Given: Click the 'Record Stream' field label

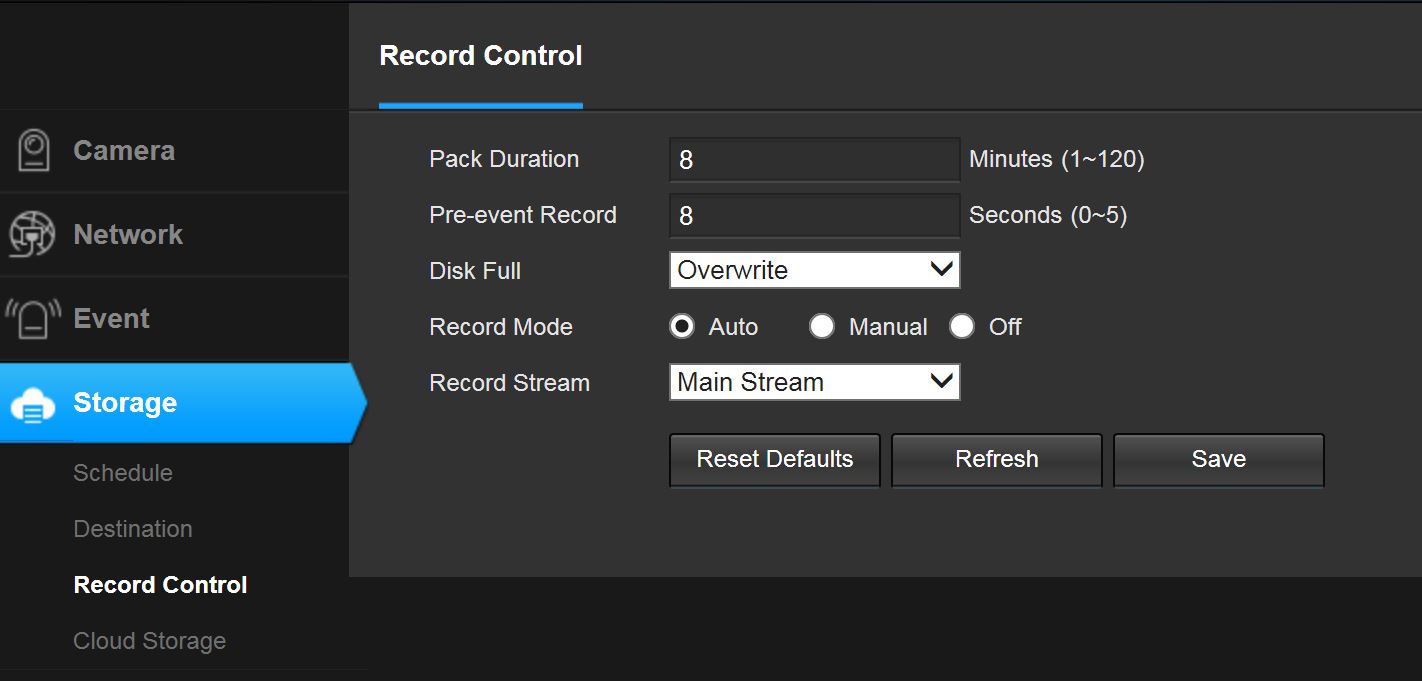Looking at the screenshot, I should (x=510, y=383).
